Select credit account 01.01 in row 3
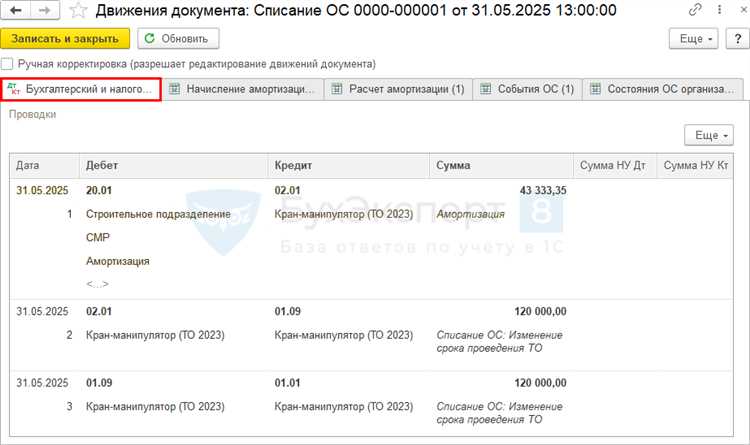Viewport: 750px width, 445px height. coord(287,383)
